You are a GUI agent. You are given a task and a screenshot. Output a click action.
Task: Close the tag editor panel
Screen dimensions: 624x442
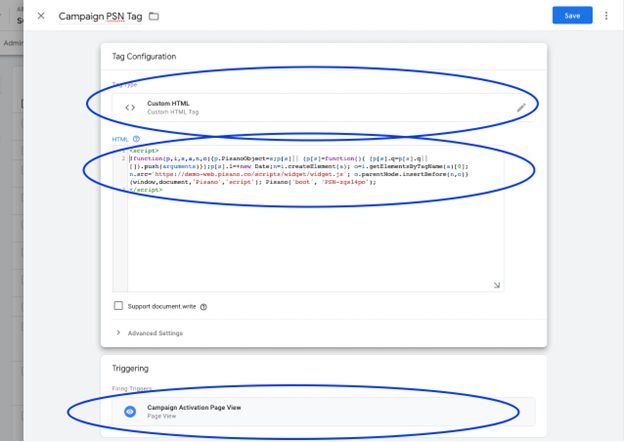pos(41,16)
